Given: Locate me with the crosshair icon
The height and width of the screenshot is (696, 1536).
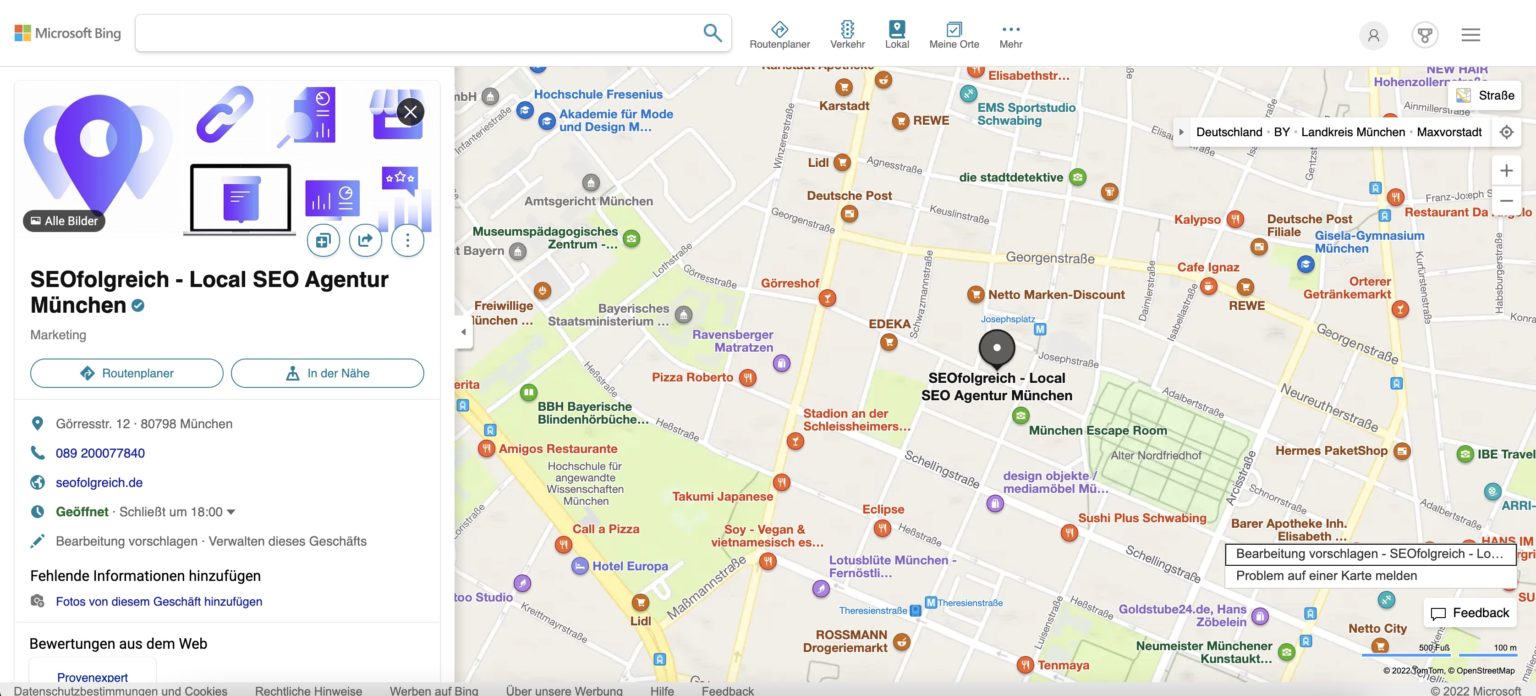Looking at the screenshot, I should click(1506, 132).
